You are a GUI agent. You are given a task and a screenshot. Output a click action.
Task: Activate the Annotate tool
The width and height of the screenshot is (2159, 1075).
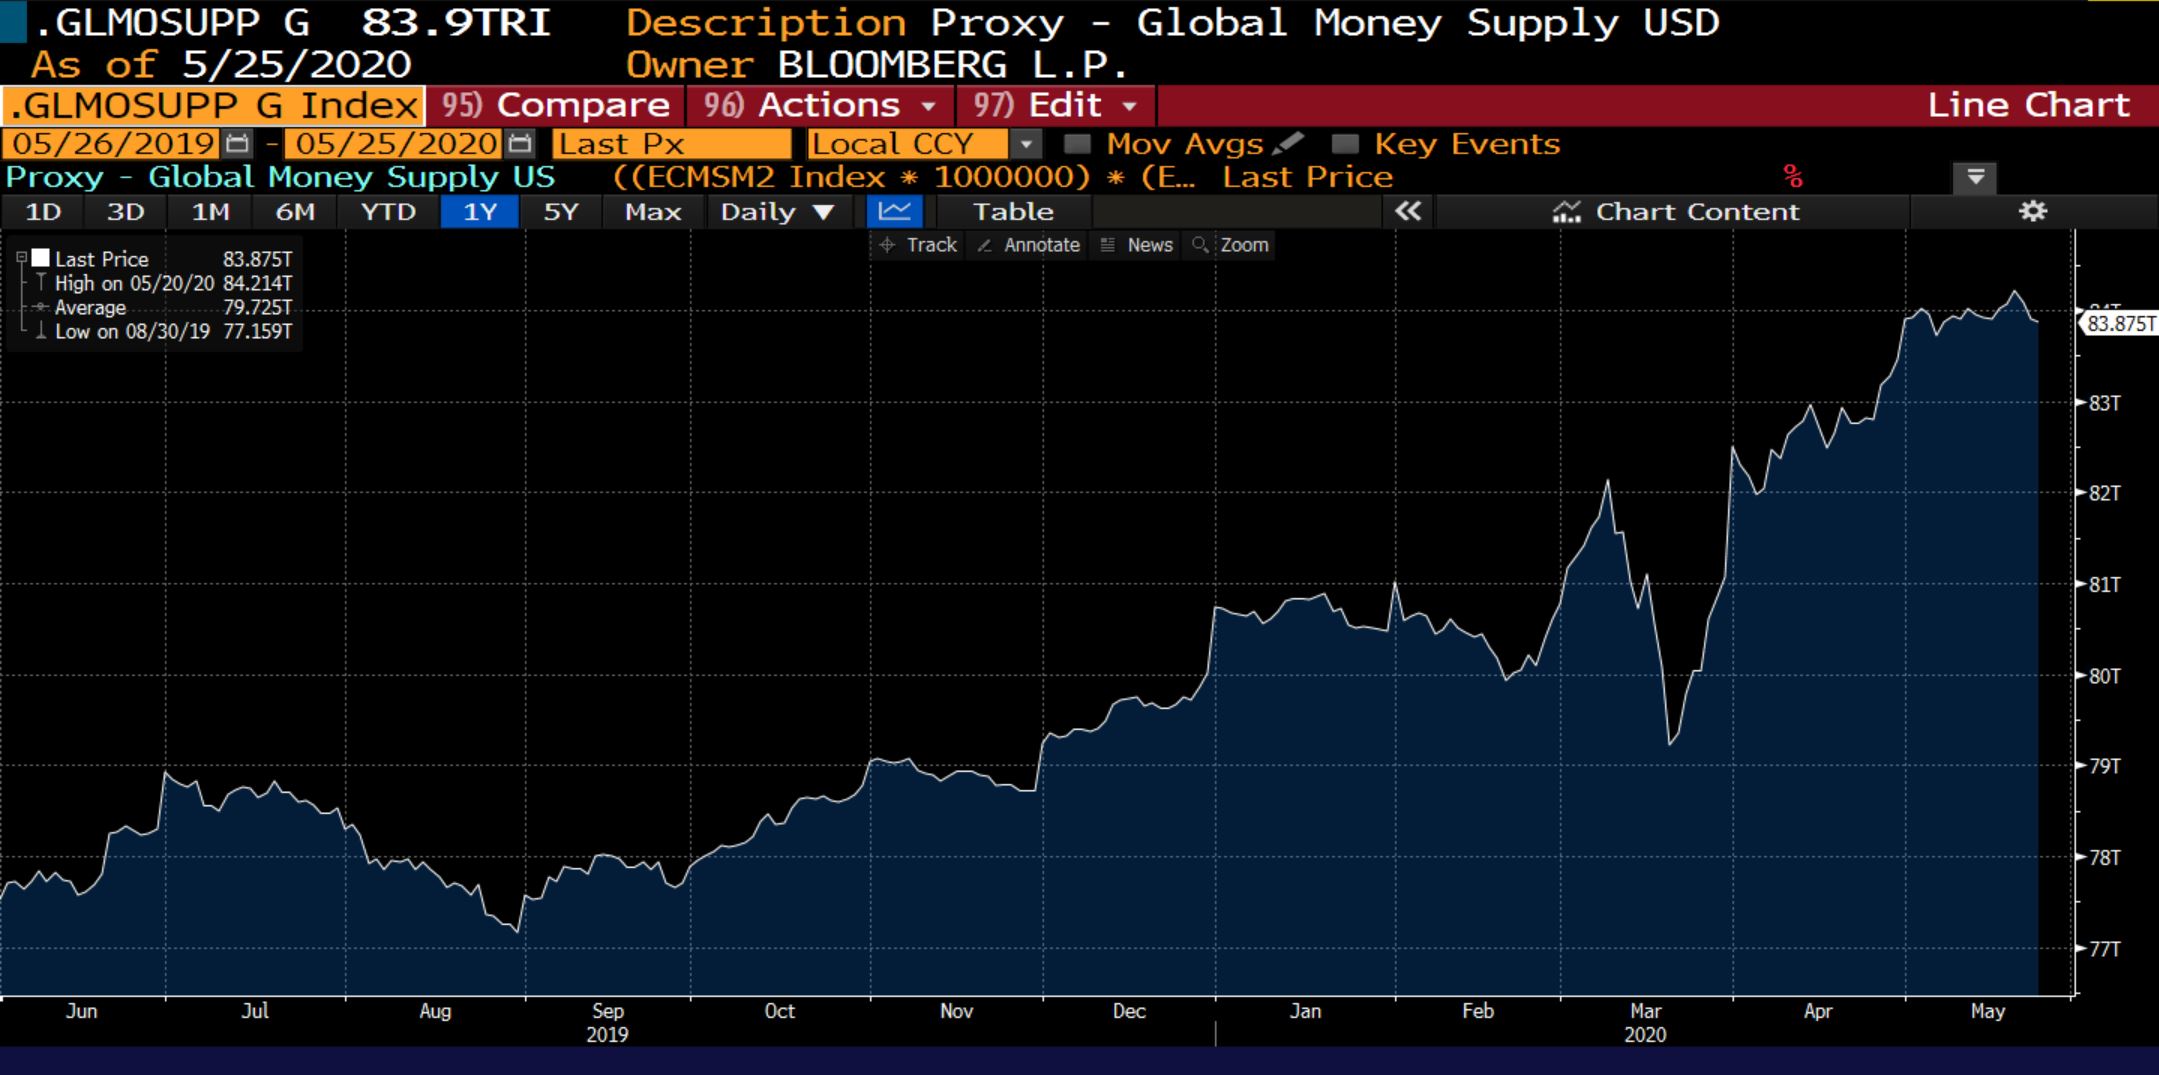(x=1029, y=245)
